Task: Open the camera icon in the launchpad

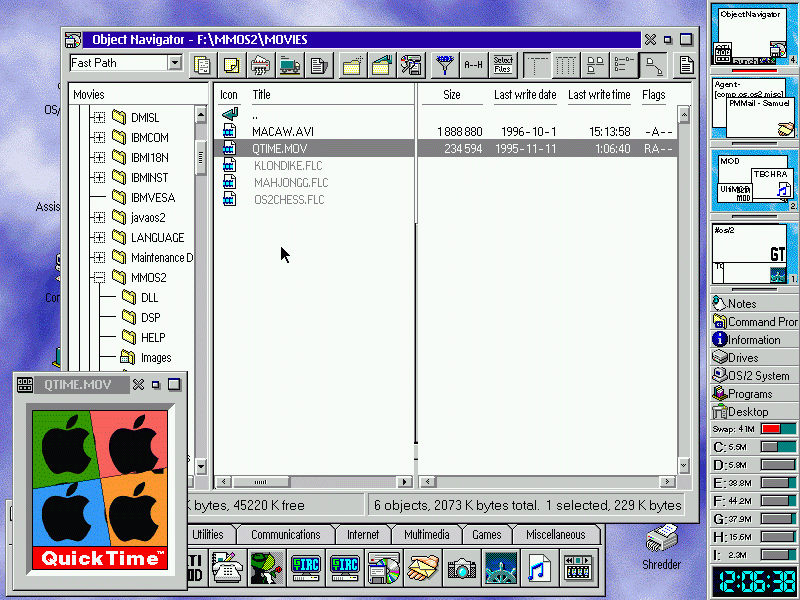Action: point(461,568)
